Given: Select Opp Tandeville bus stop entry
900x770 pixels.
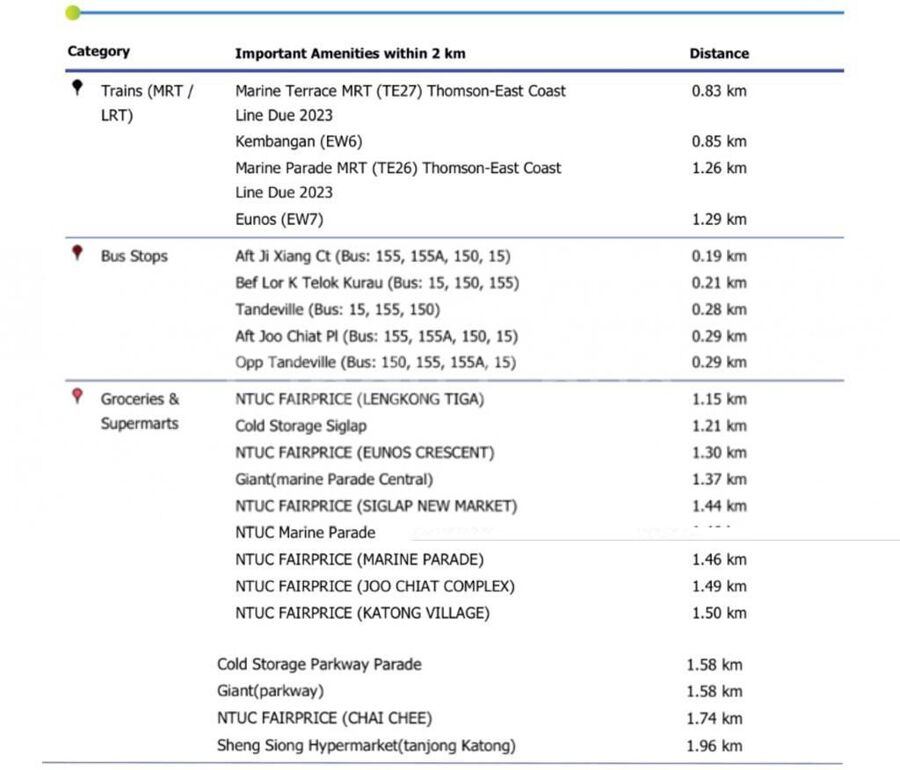Looking at the screenshot, I should tap(376, 362).
